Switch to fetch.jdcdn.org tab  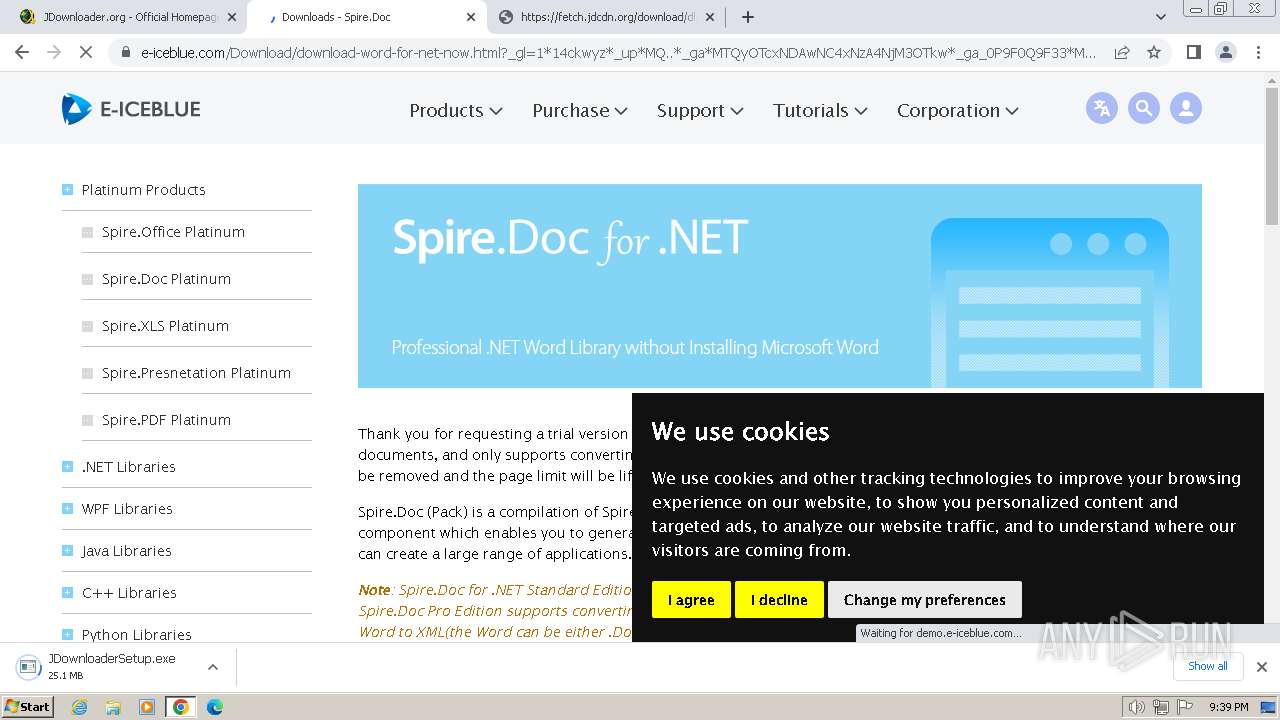(x=604, y=17)
